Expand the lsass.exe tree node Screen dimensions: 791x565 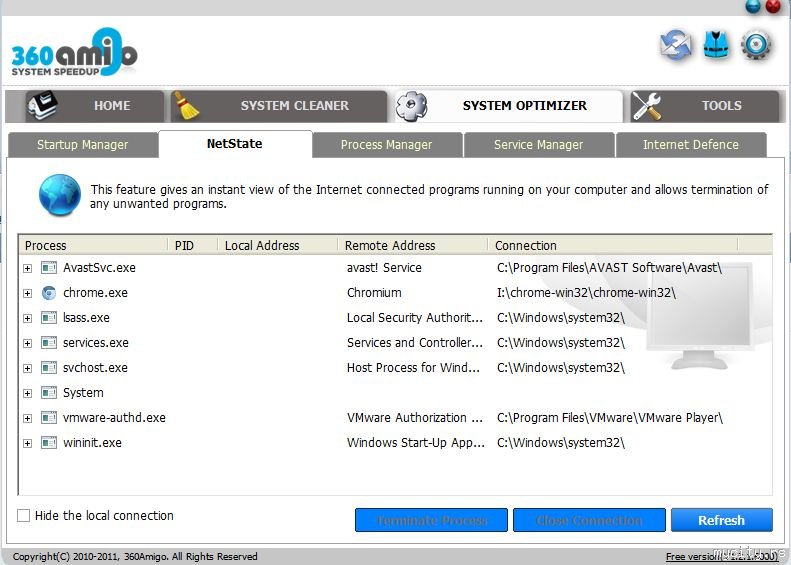point(28,318)
